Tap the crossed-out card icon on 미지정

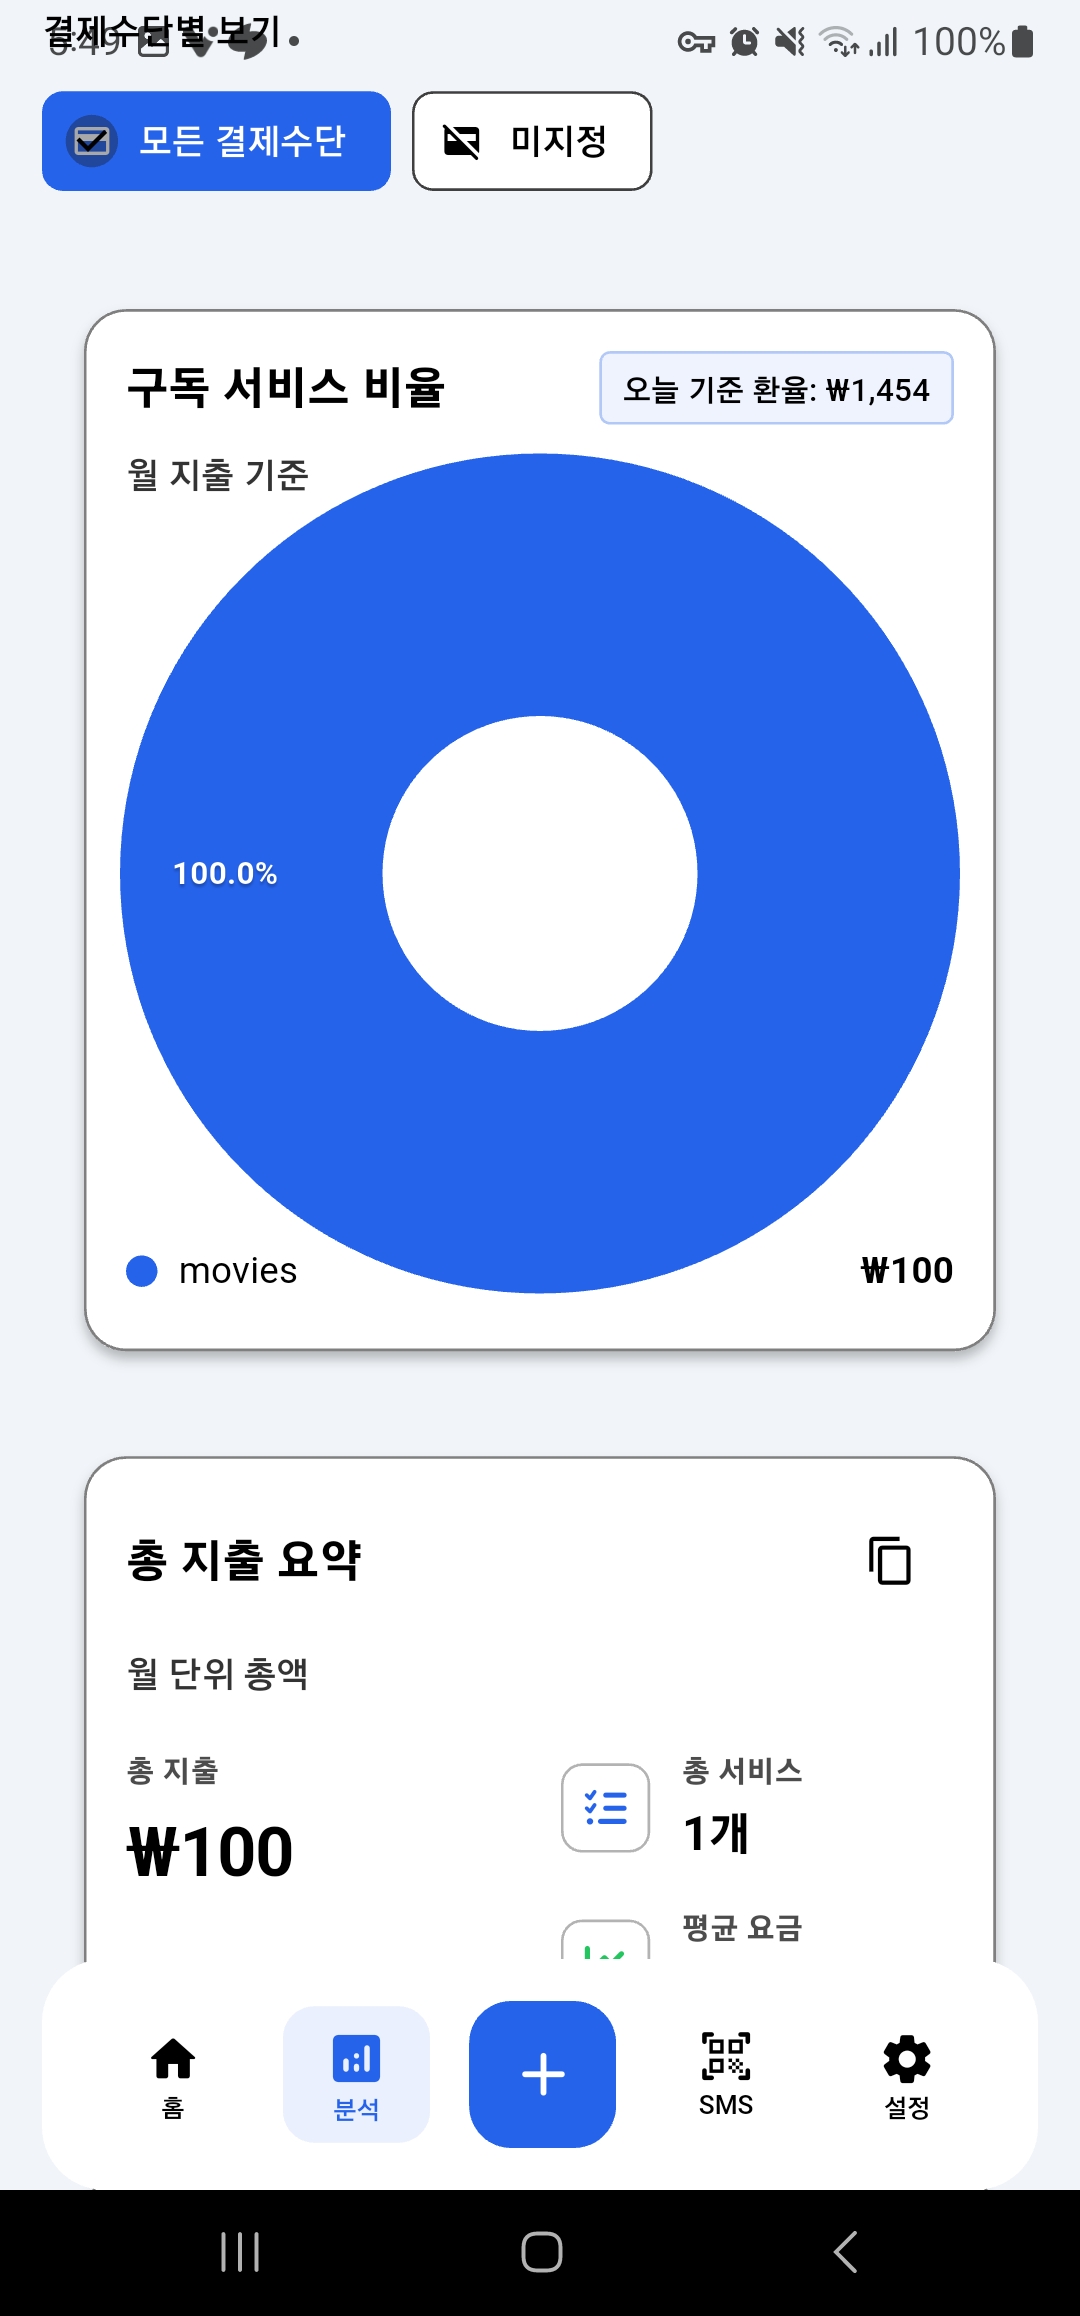461,141
